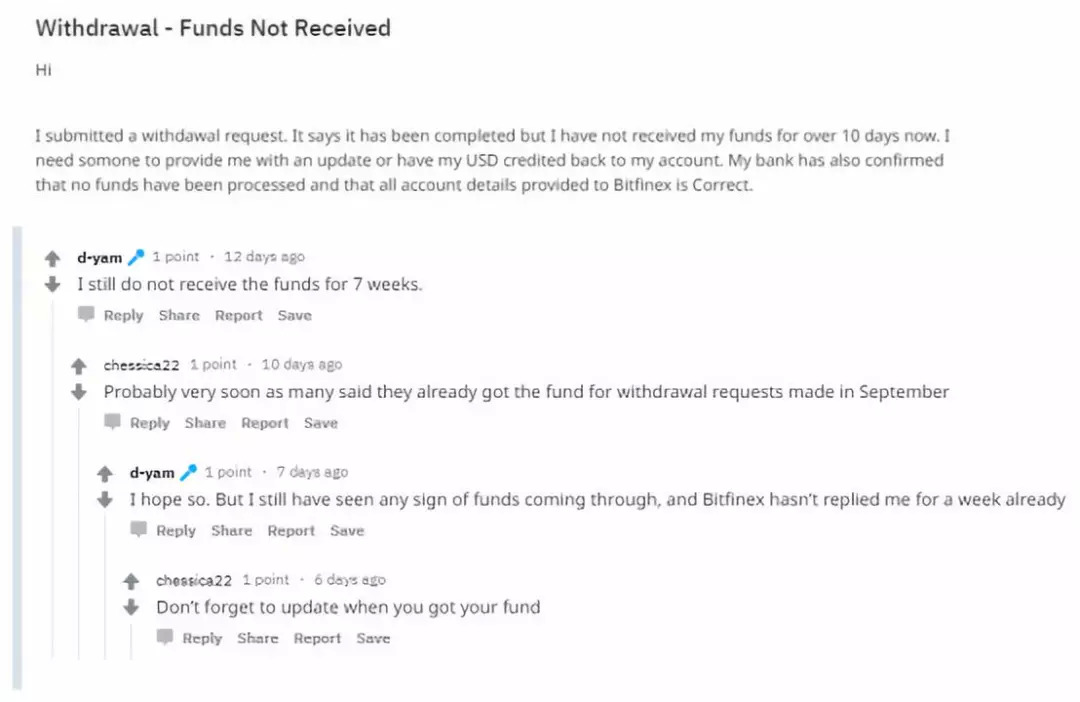Downvote d-yam's 'I hope so' comment

pyautogui.click(x=105, y=499)
